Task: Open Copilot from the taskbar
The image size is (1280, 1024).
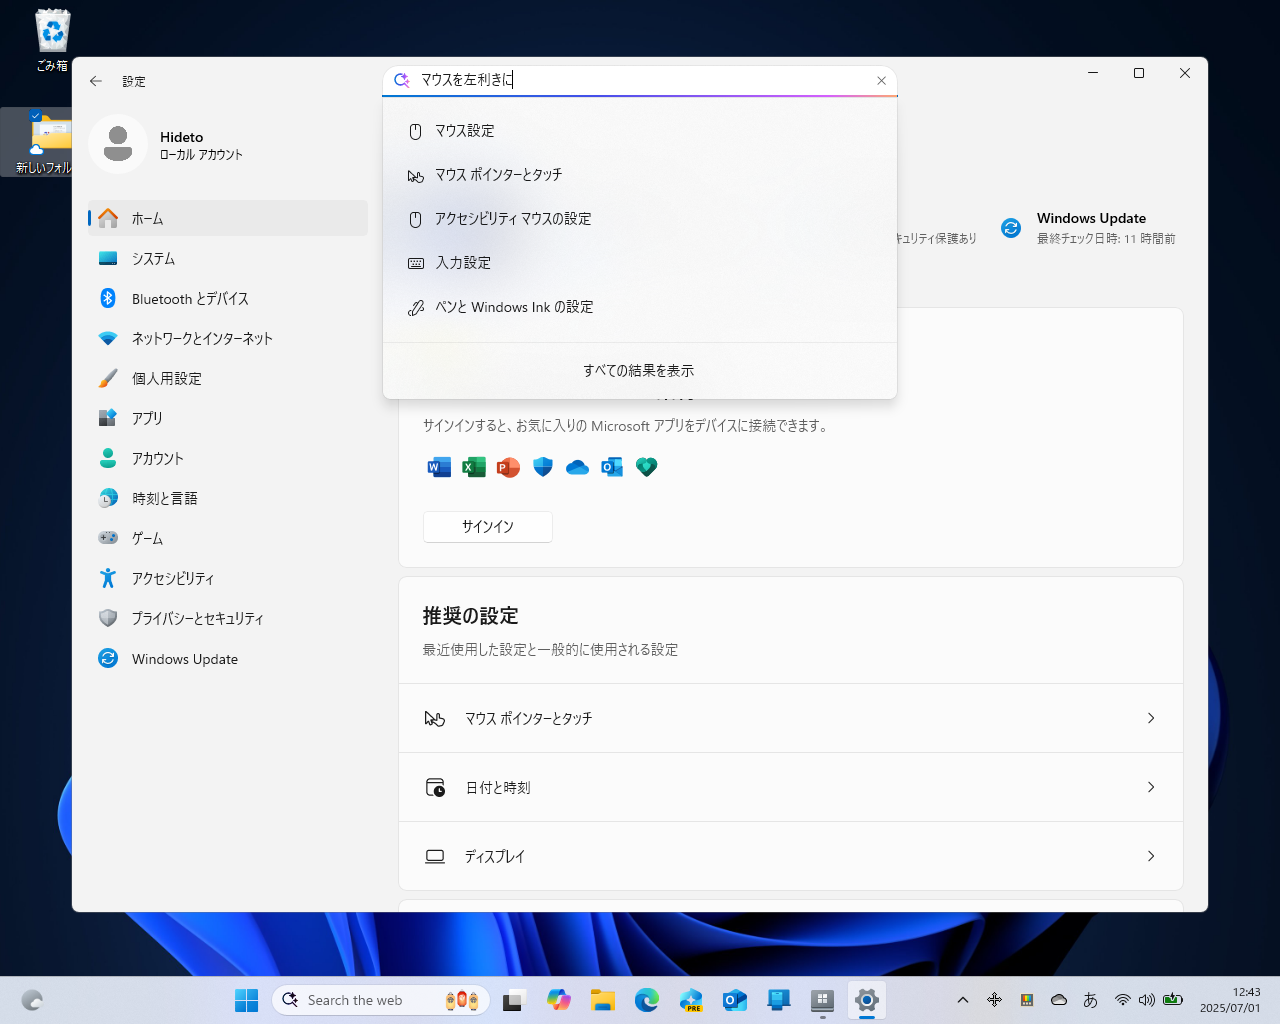Action: (x=559, y=1000)
